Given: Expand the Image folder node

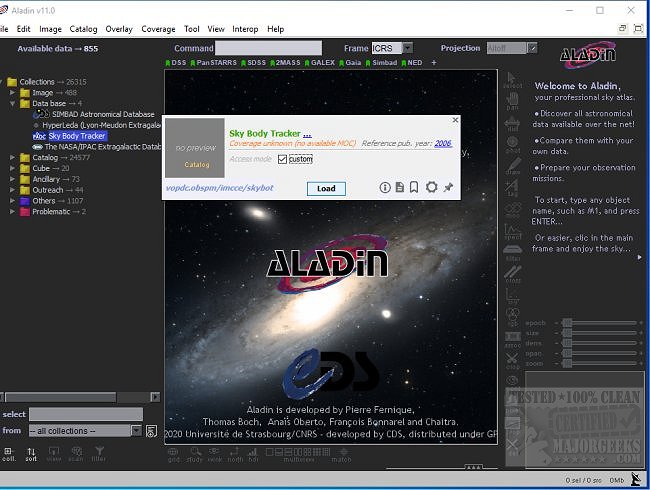Looking at the screenshot, I should pyautogui.click(x=12, y=92).
